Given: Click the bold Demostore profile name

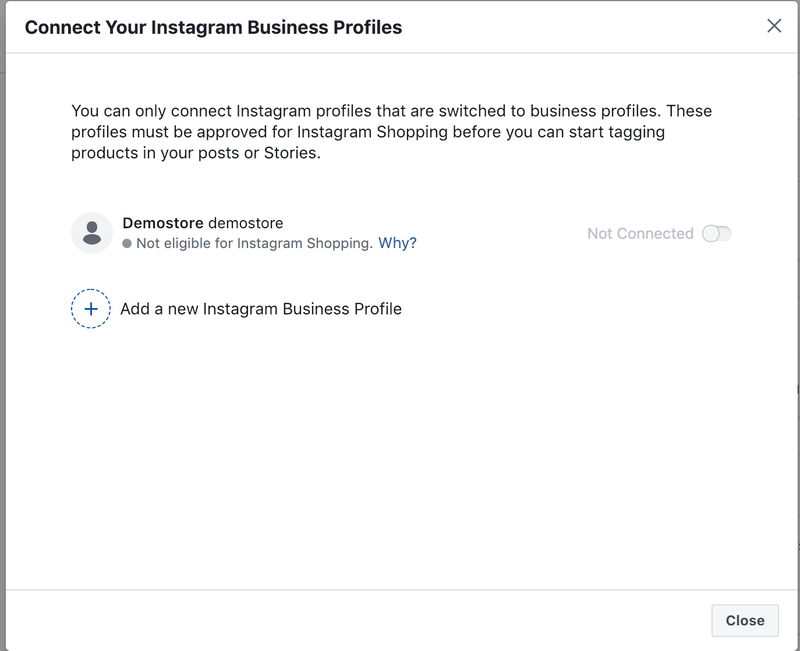Looking at the screenshot, I should click(x=162, y=223).
